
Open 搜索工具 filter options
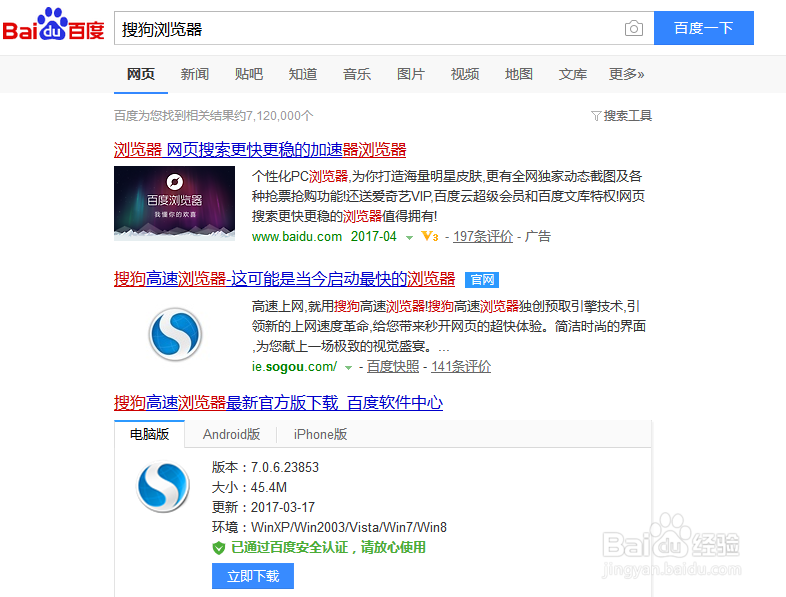tap(627, 116)
